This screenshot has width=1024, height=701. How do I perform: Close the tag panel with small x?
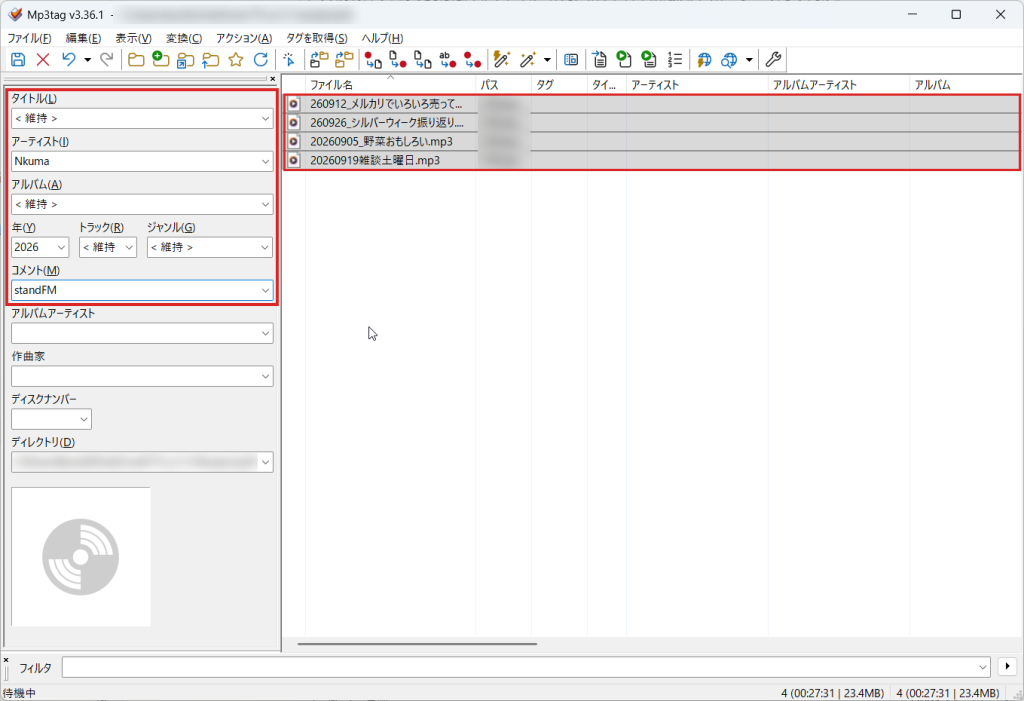[x=273, y=79]
